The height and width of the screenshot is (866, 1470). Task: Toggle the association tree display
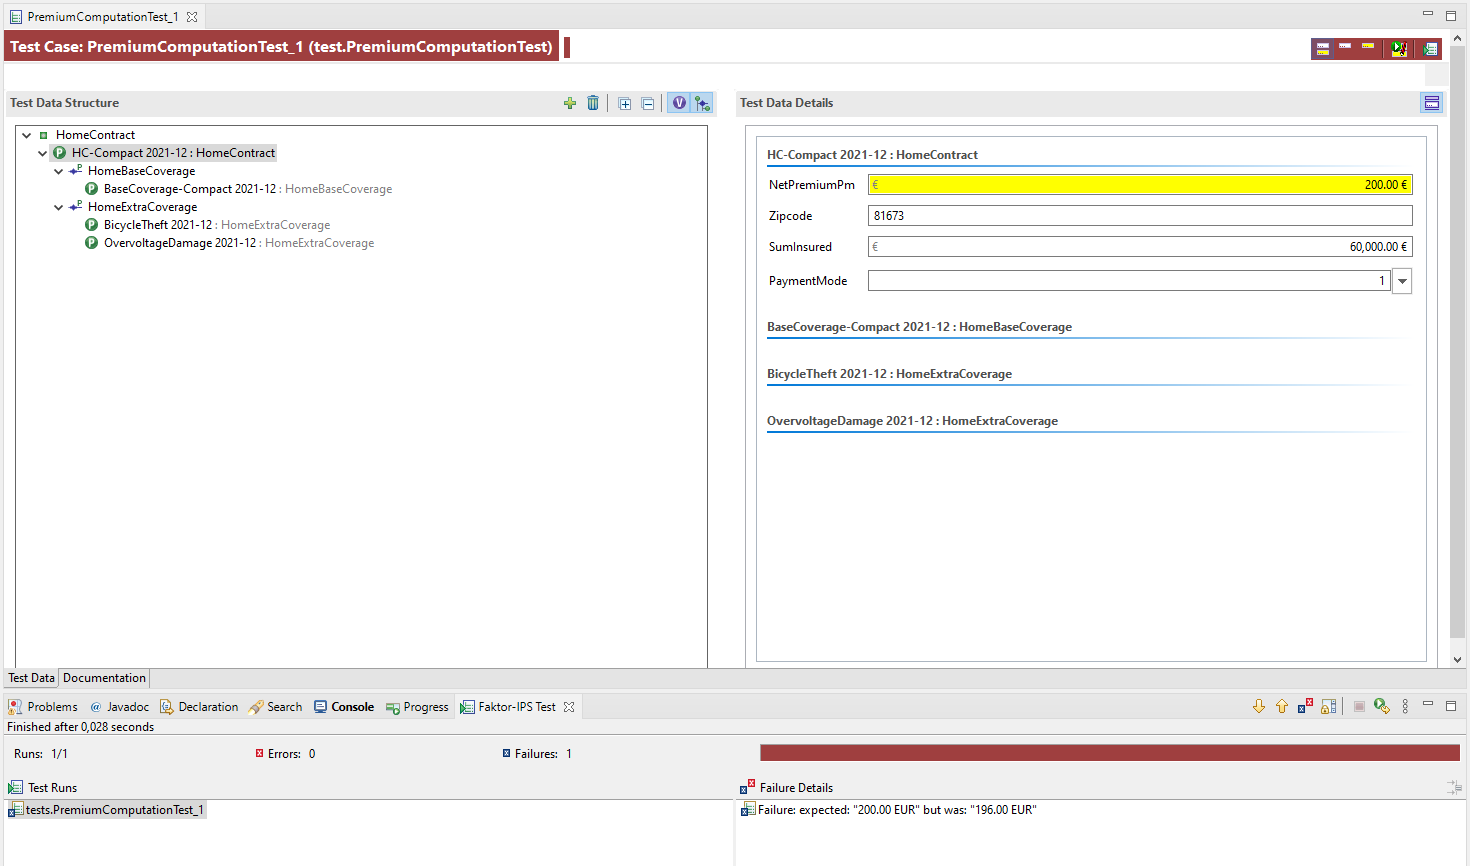coord(702,102)
